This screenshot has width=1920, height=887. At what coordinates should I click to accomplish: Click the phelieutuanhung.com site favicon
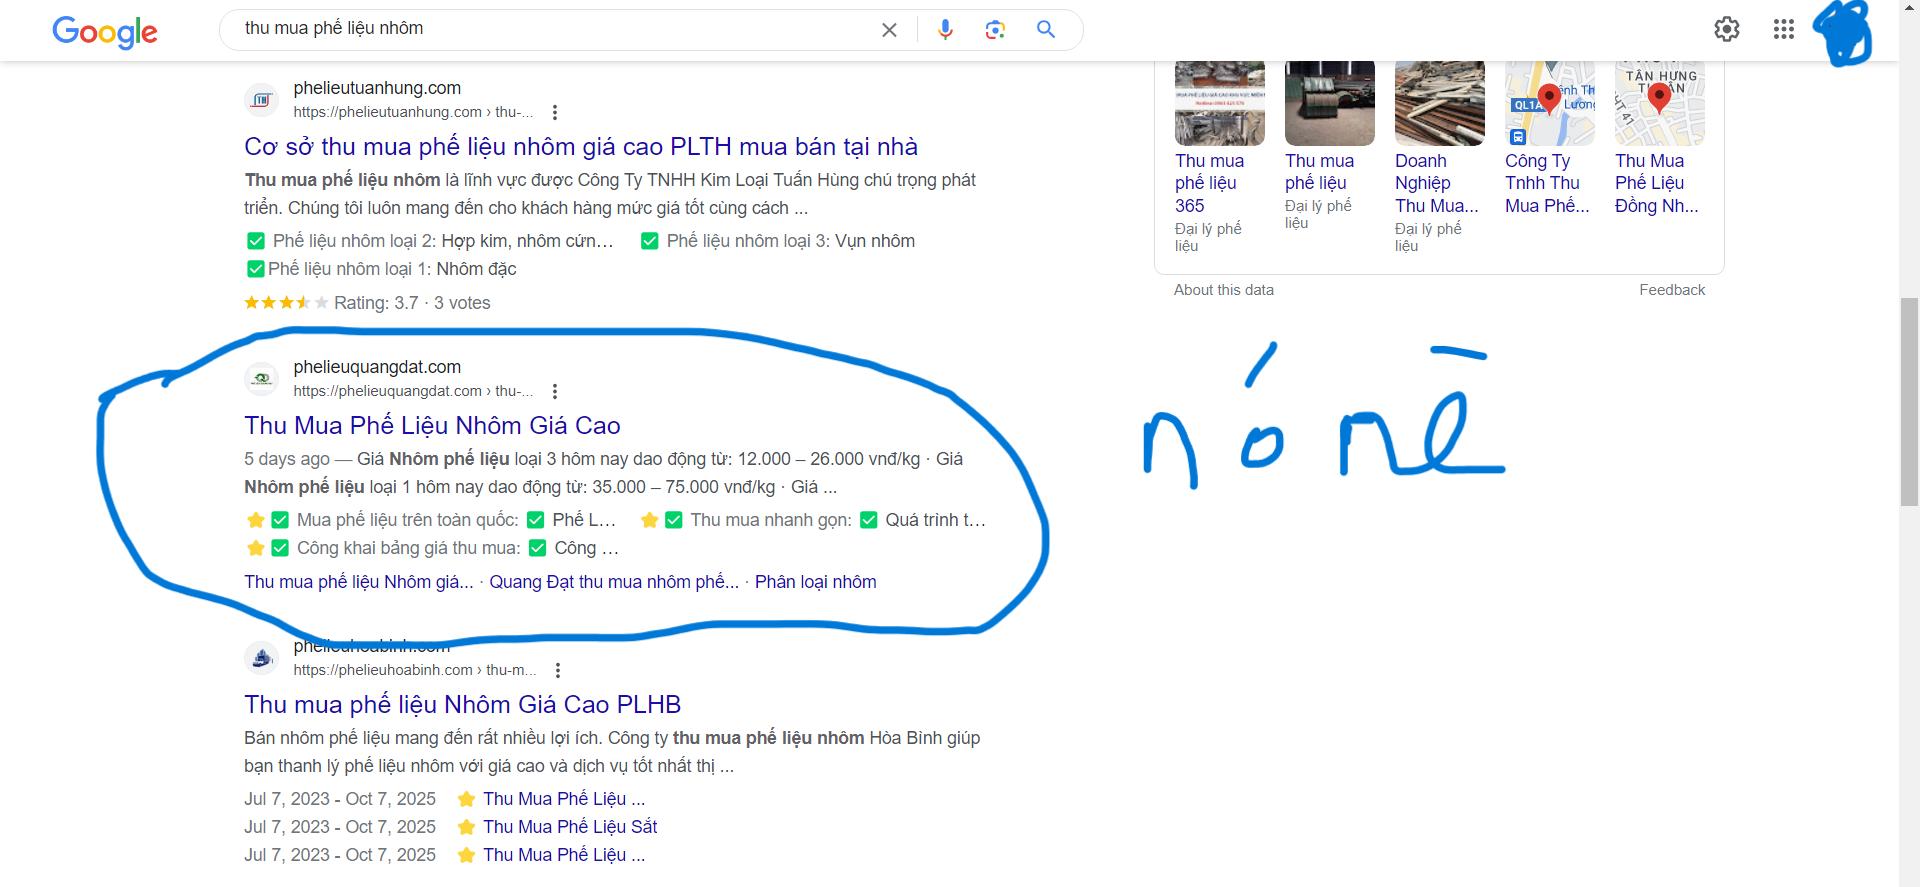[x=262, y=100]
